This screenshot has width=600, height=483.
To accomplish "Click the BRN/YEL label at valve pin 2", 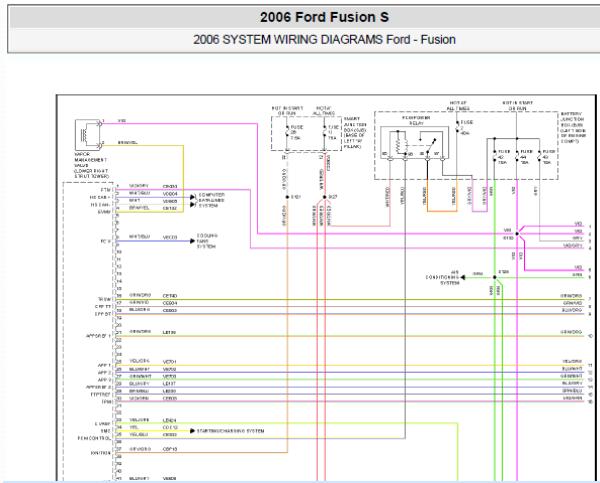I will click(127, 142).
